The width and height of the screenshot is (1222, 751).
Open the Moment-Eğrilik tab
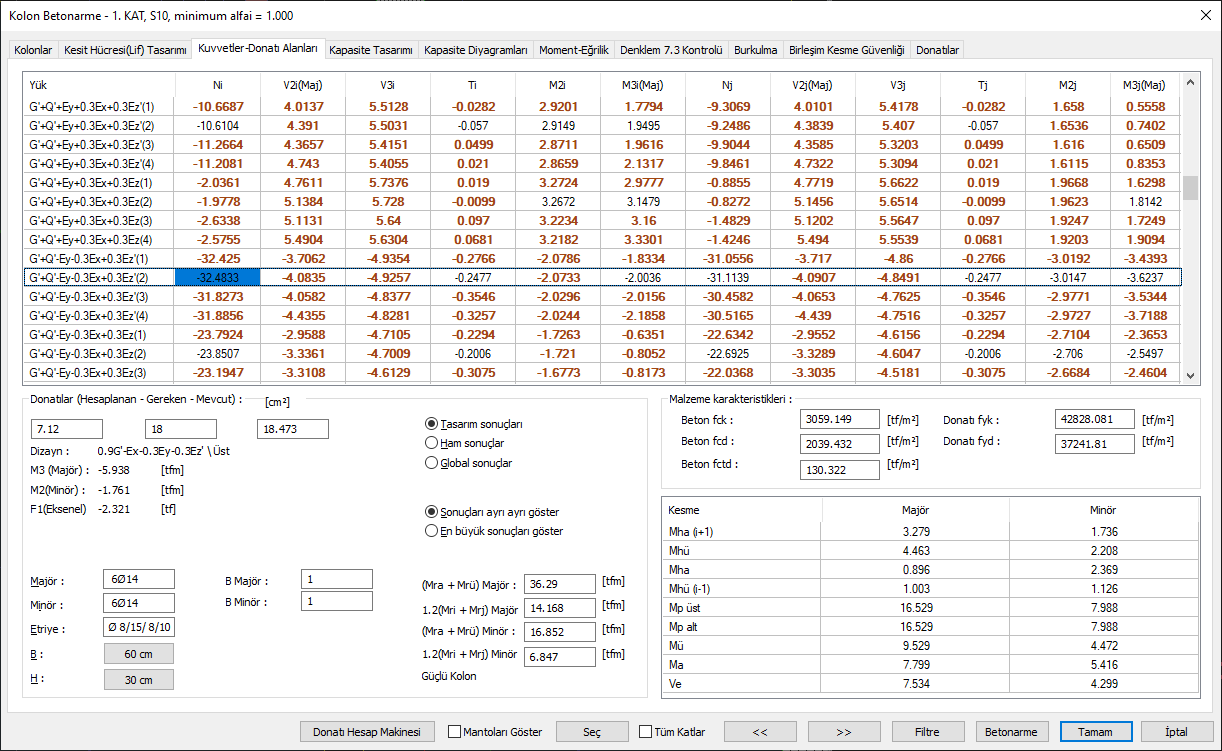[x=573, y=50]
